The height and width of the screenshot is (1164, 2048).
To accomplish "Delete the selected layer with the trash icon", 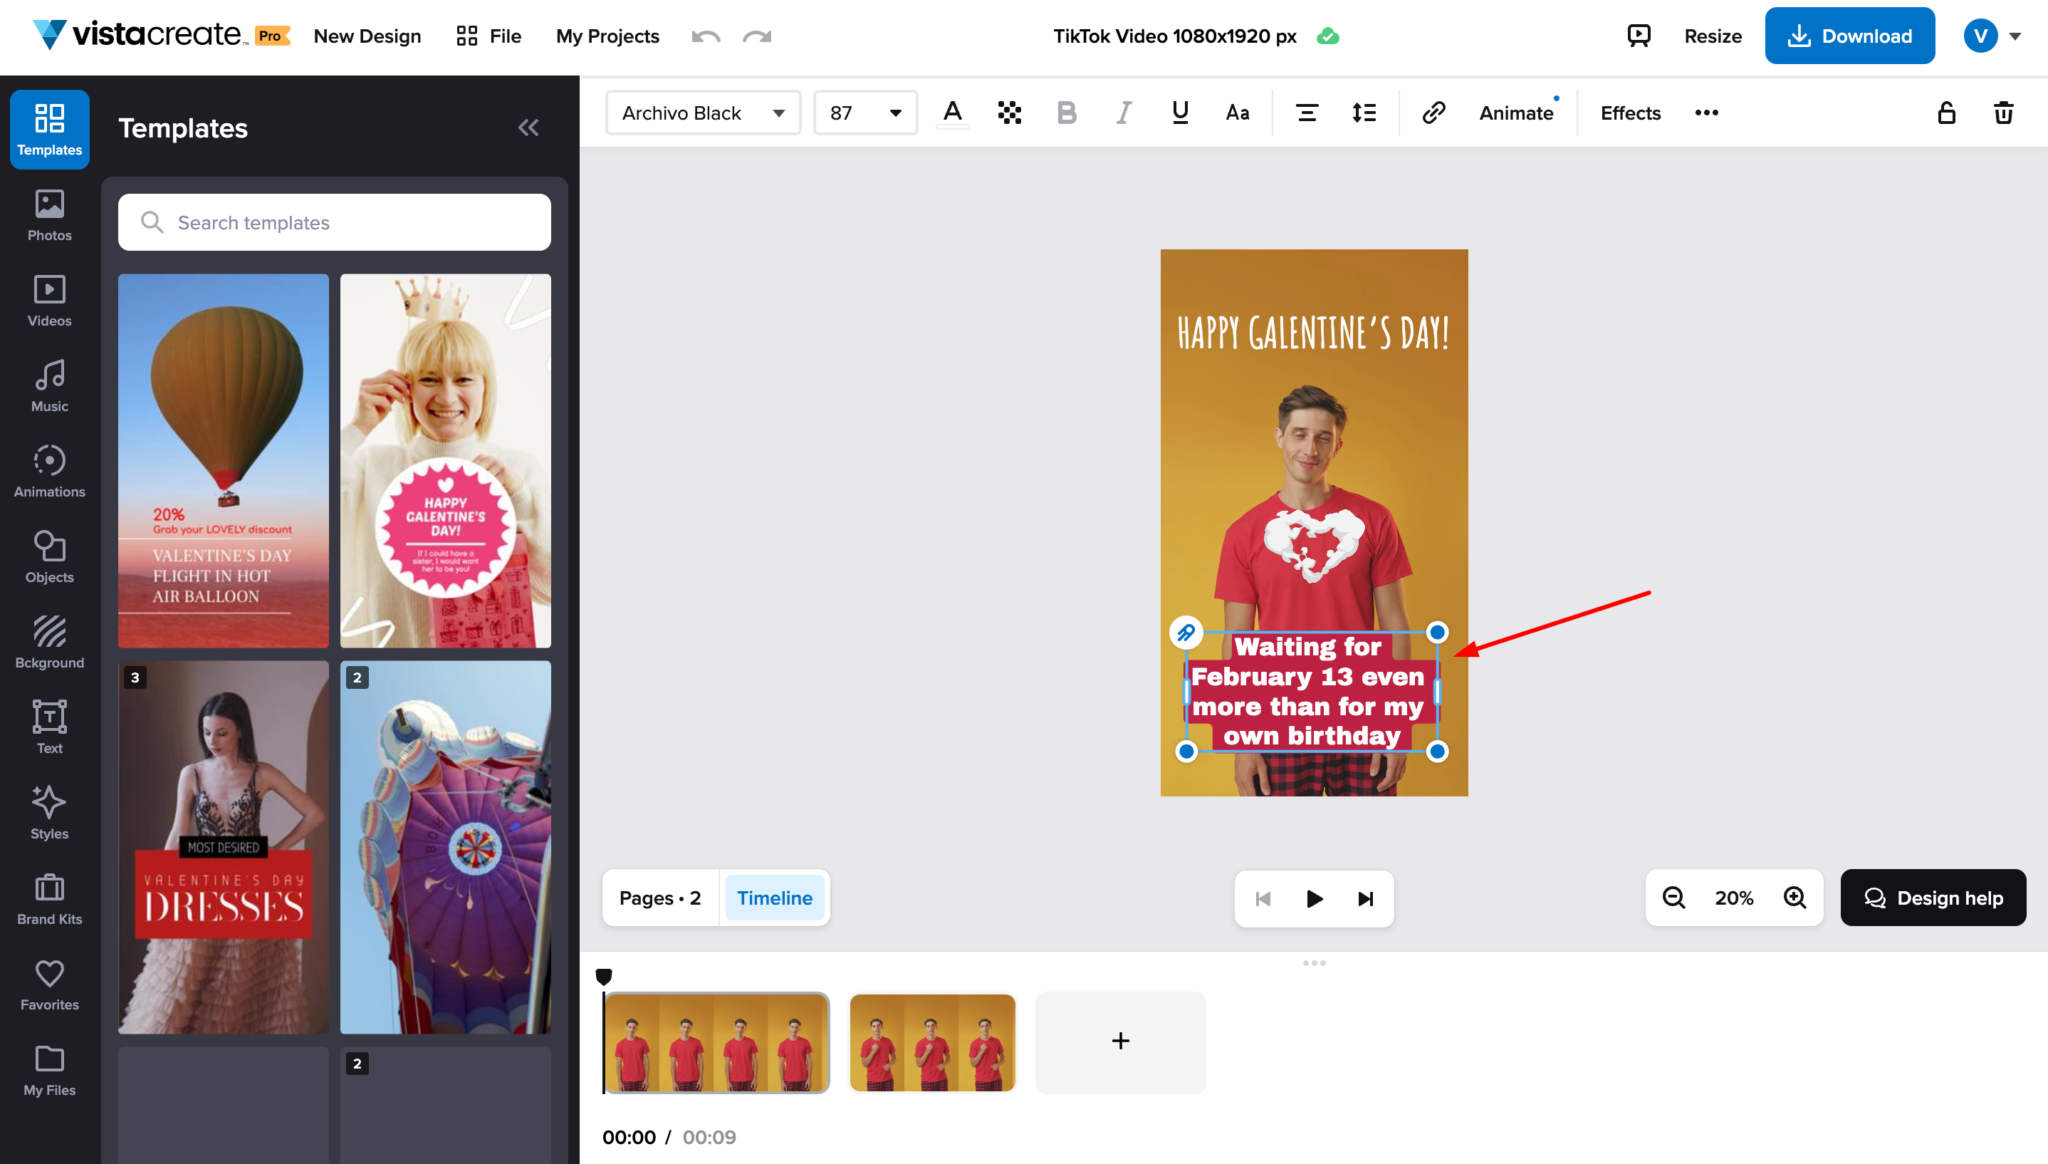I will click(2004, 112).
